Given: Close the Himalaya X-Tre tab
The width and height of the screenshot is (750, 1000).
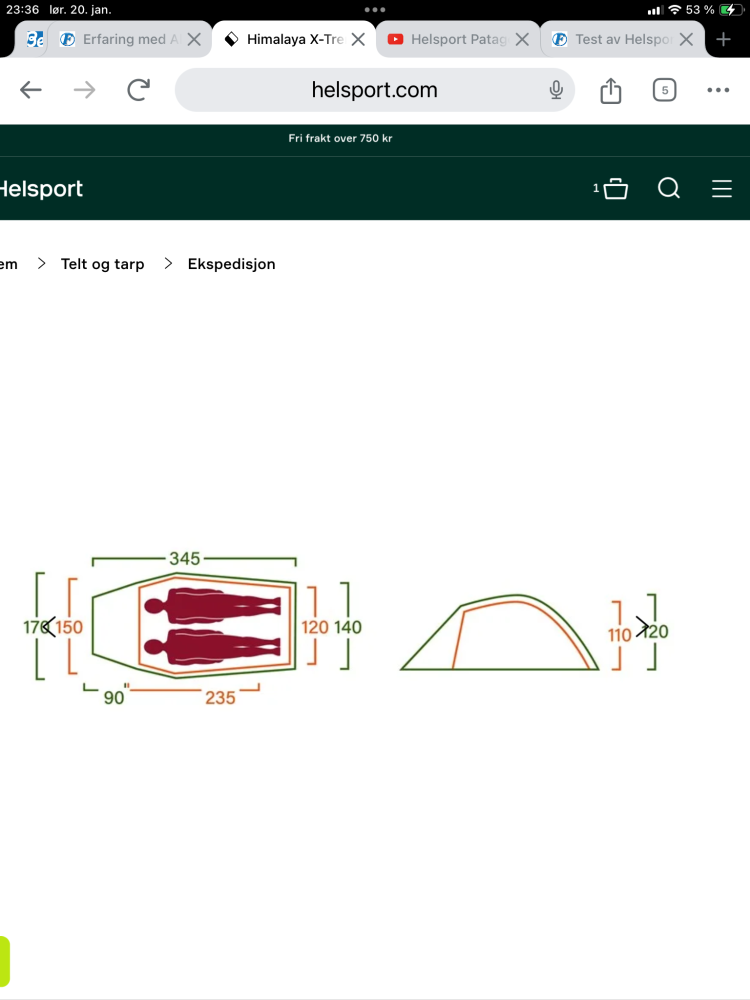Looking at the screenshot, I should pyautogui.click(x=358, y=40).
